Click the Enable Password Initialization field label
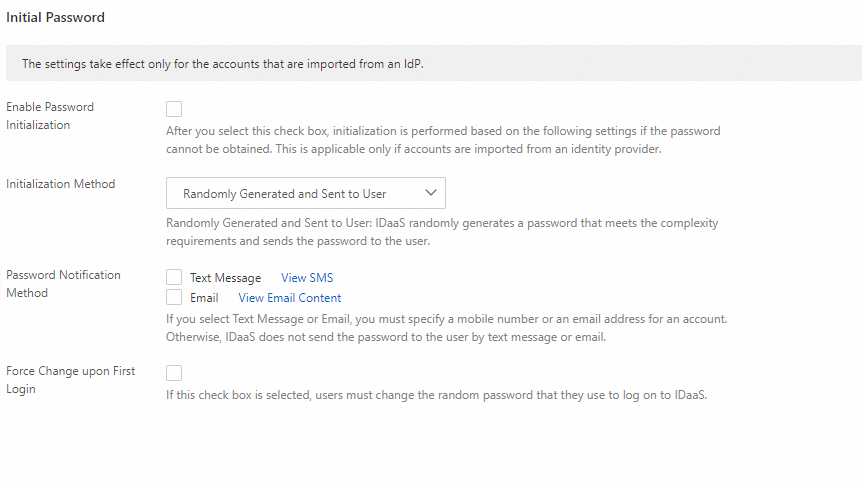This screenshot has width=862, height=486. point(50,116)
